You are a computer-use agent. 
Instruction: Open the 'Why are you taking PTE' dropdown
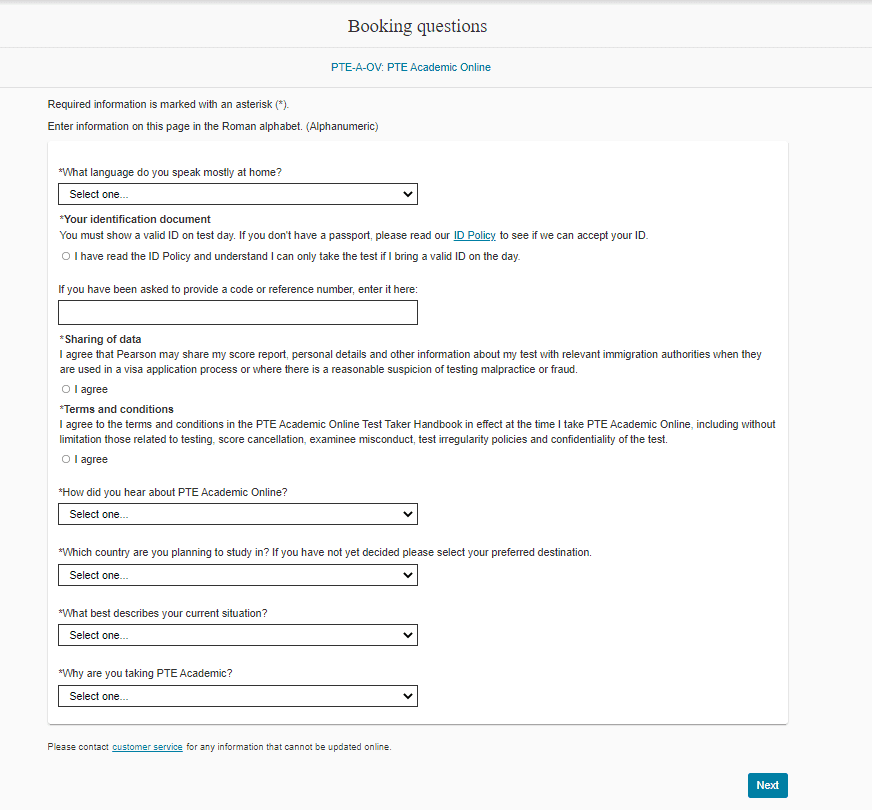[x=237, y=696]
